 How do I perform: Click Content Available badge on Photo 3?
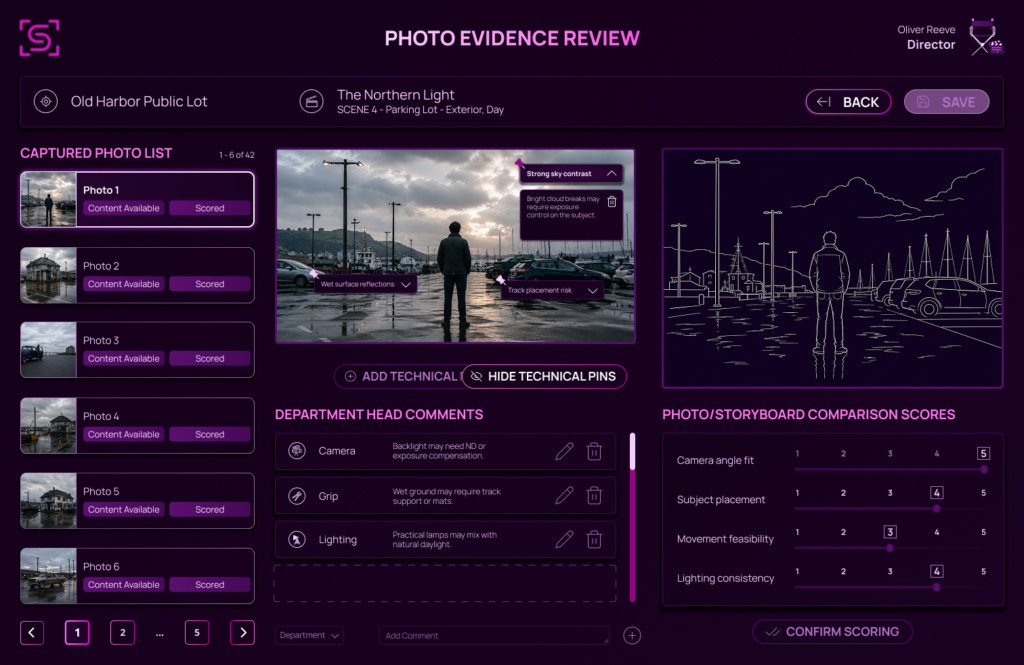pos(123,359)
